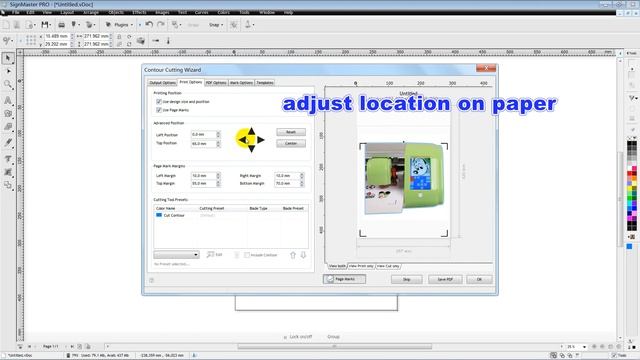
Task: Select the View Cut only tab
Action: (388, 266)
